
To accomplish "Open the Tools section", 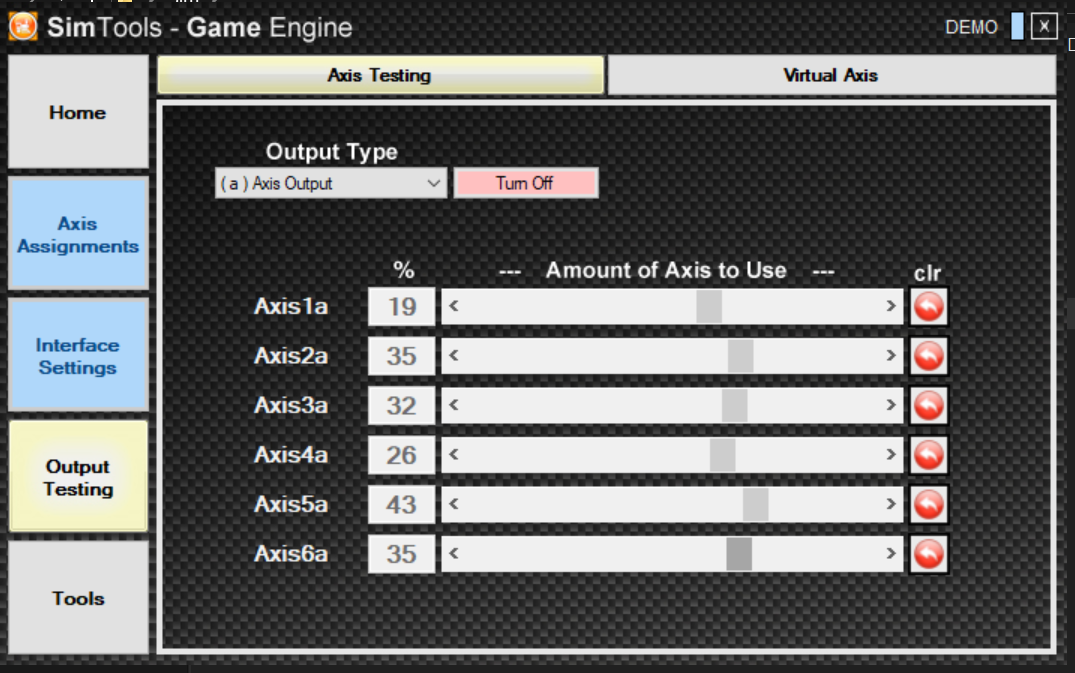I will [x=78, y=598].
